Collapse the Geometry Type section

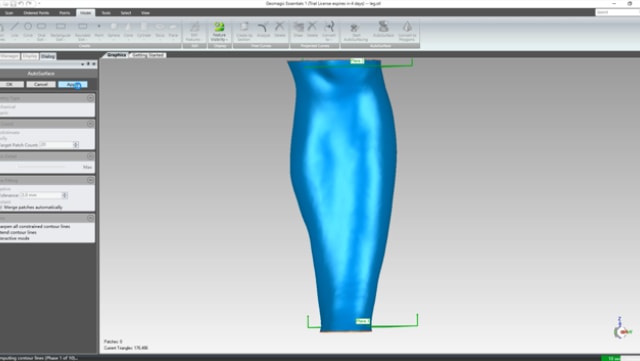pyautogui.click(x=91, y=98)
